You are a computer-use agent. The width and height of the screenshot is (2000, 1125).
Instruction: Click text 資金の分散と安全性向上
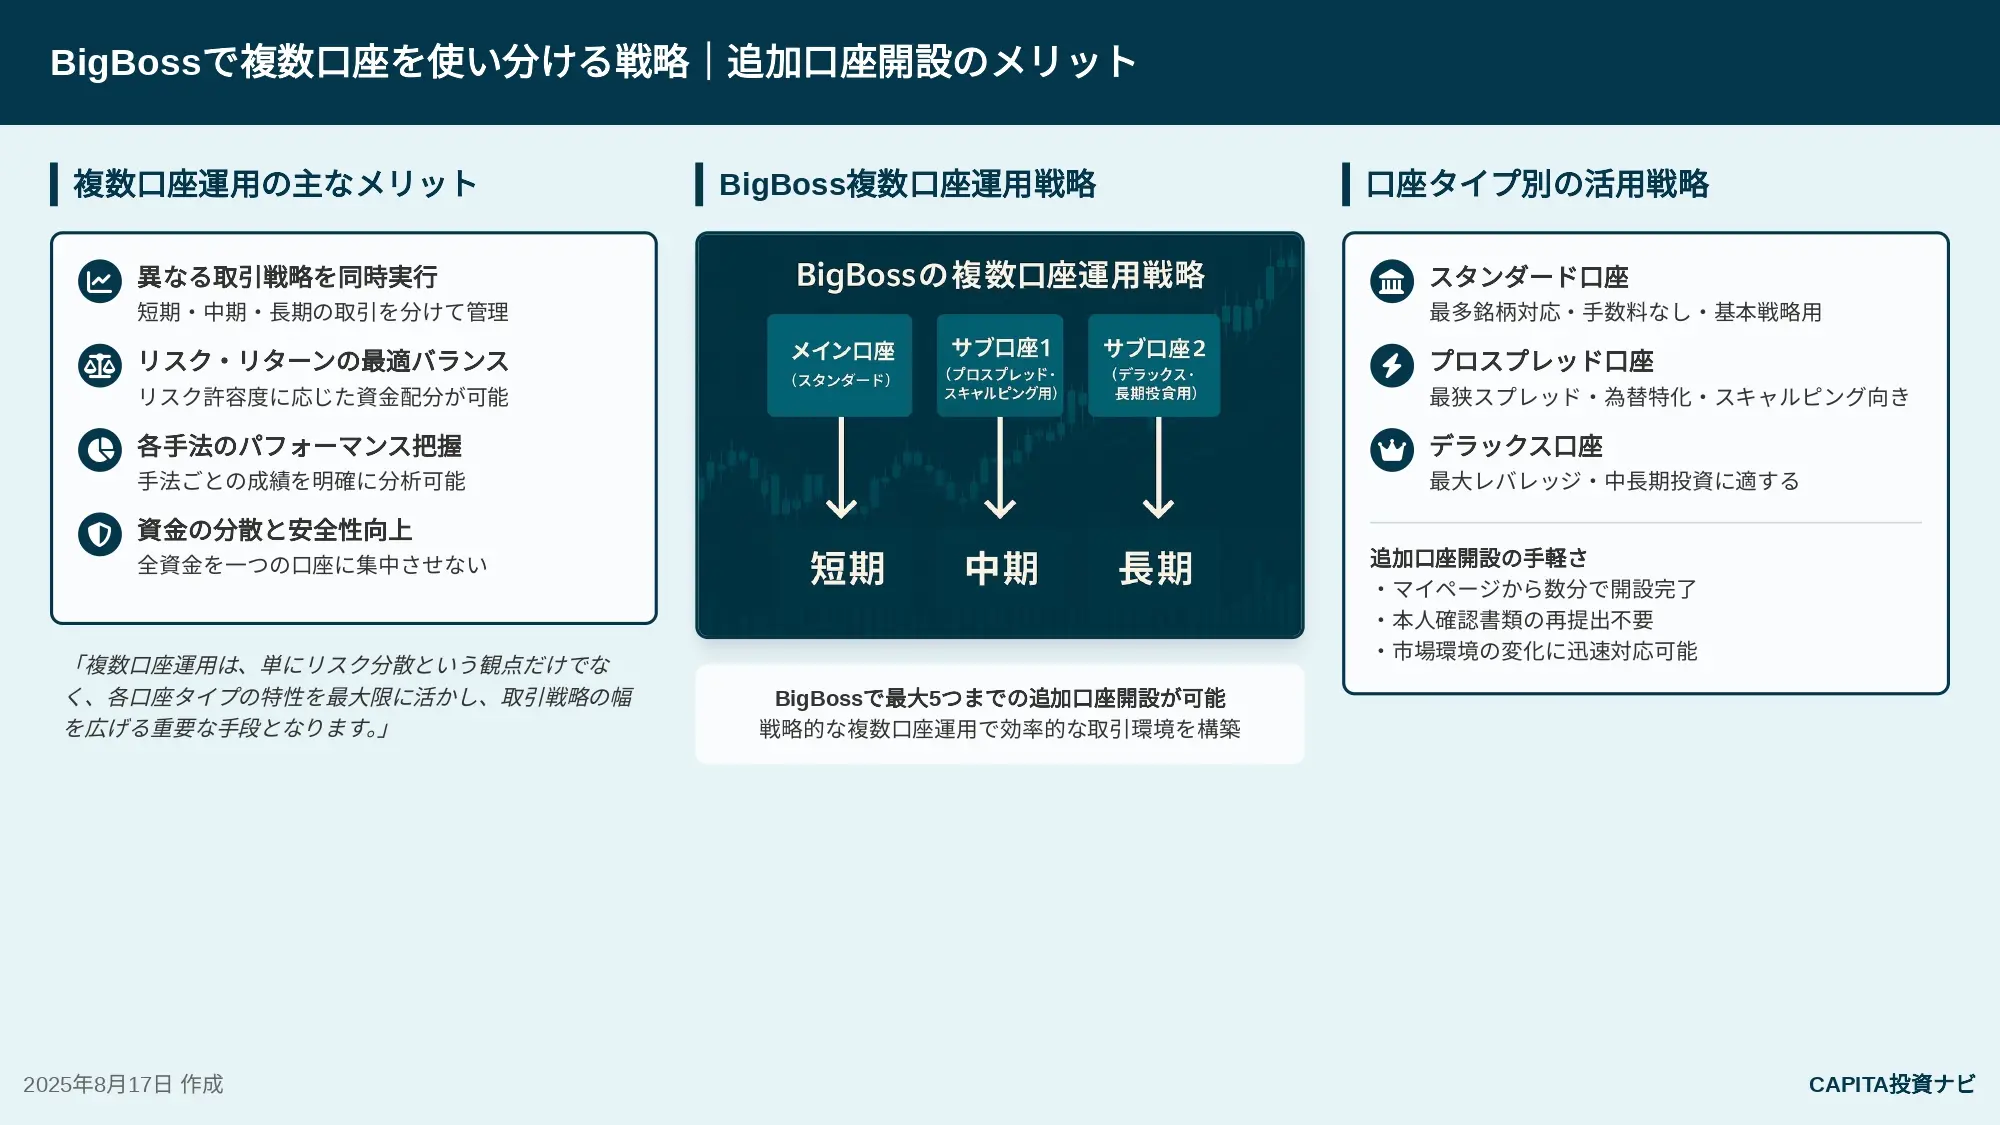(274, 530)
